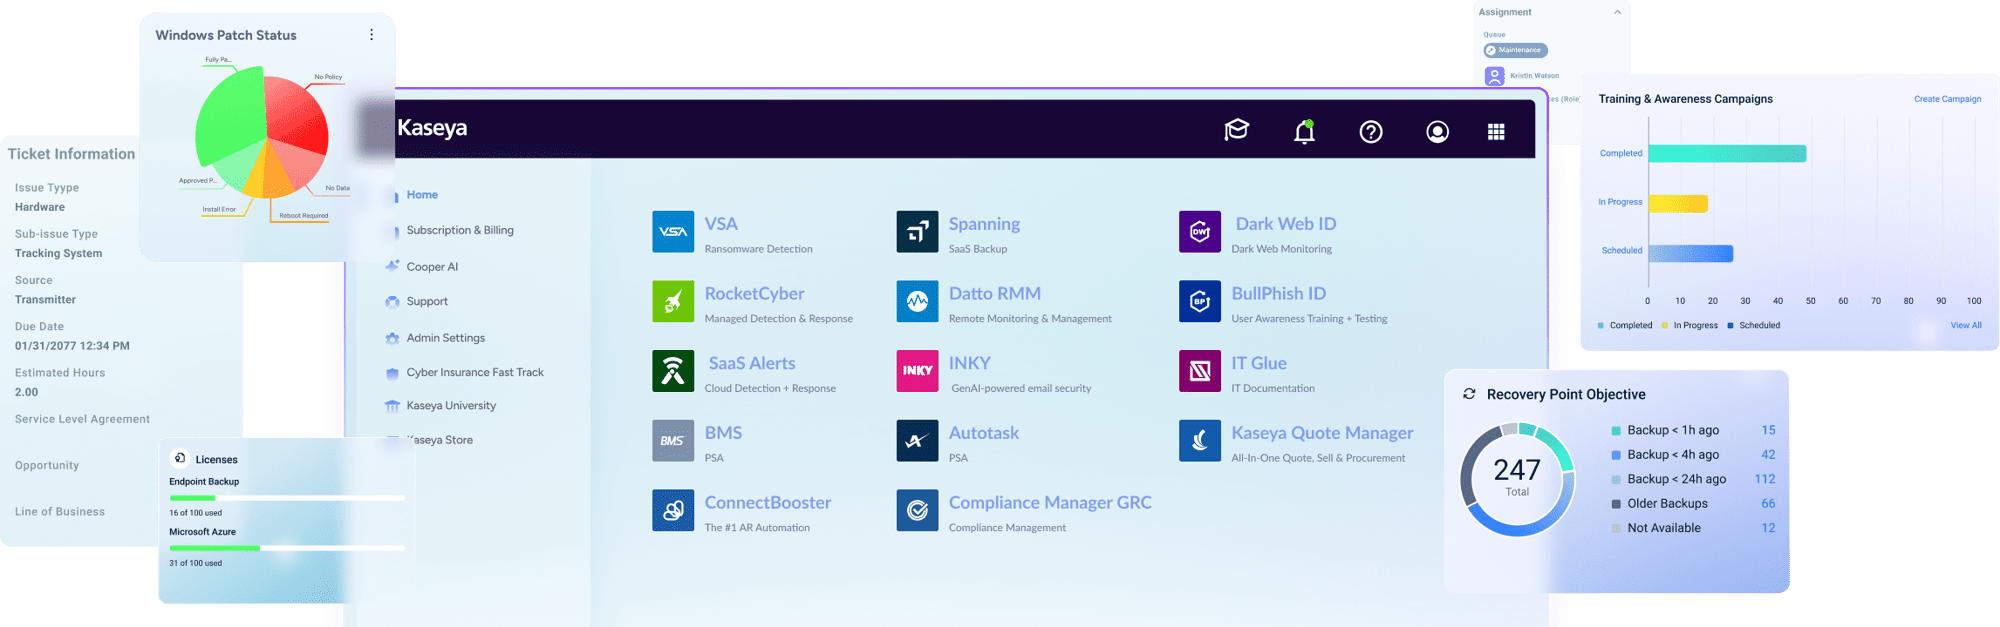
Task: Click the refresh icon in Recovery Point Objective
Action: (1469, 394)
